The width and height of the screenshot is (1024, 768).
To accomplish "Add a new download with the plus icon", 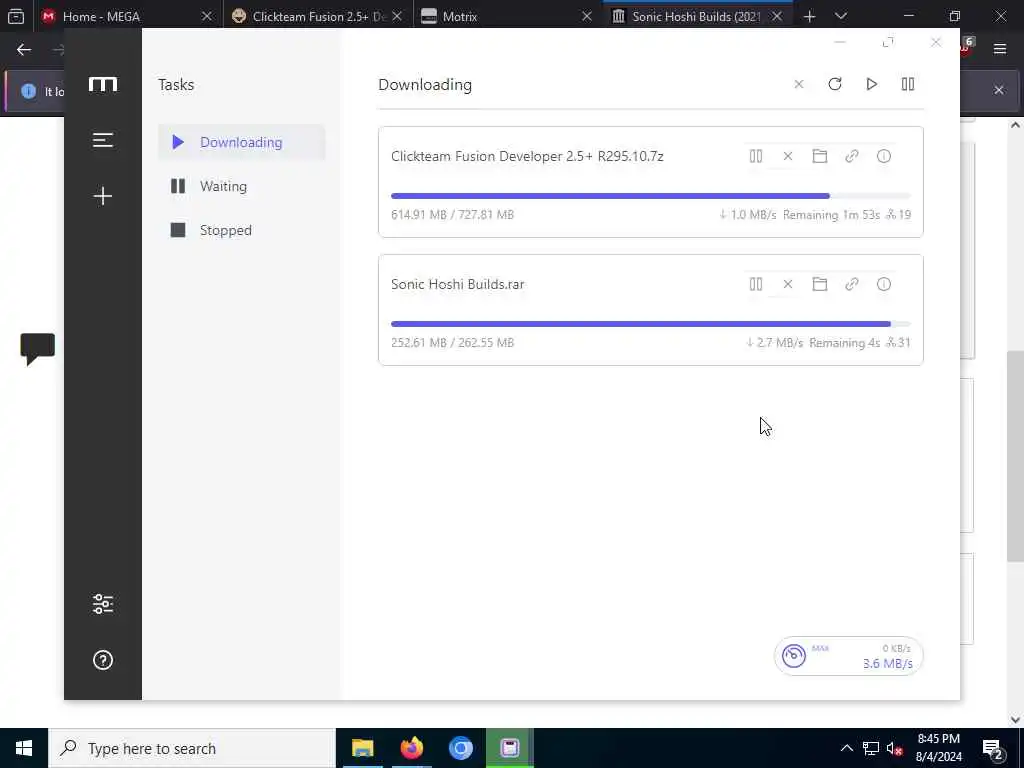I will pos(103,196).
